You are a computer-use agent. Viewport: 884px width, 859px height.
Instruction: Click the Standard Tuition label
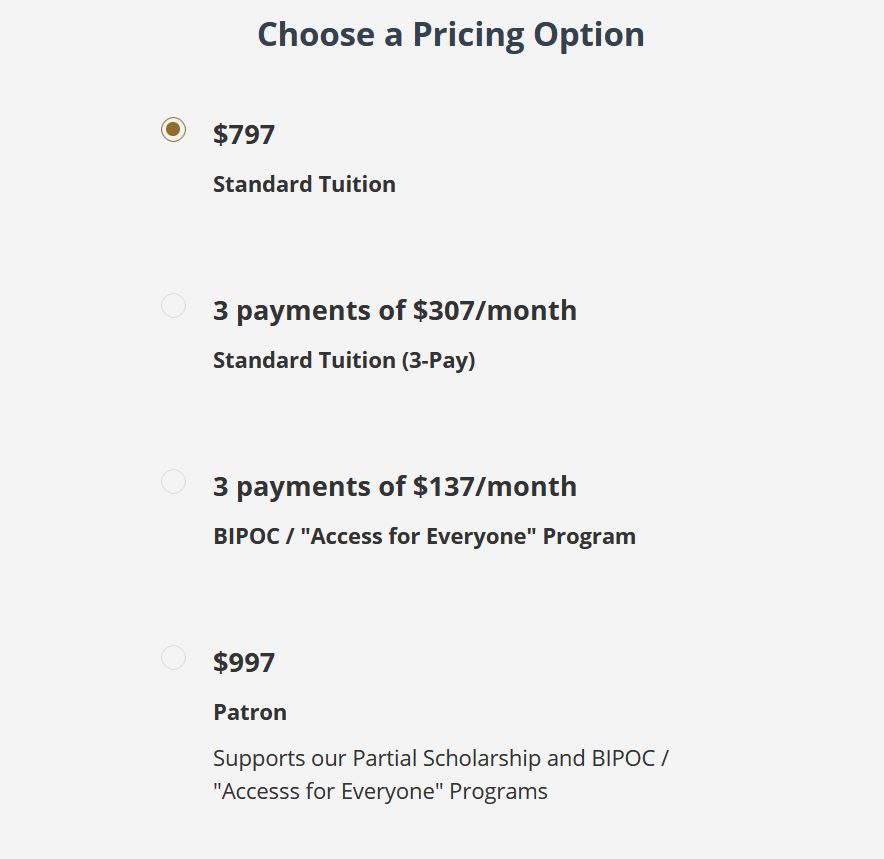click(304, 184)
